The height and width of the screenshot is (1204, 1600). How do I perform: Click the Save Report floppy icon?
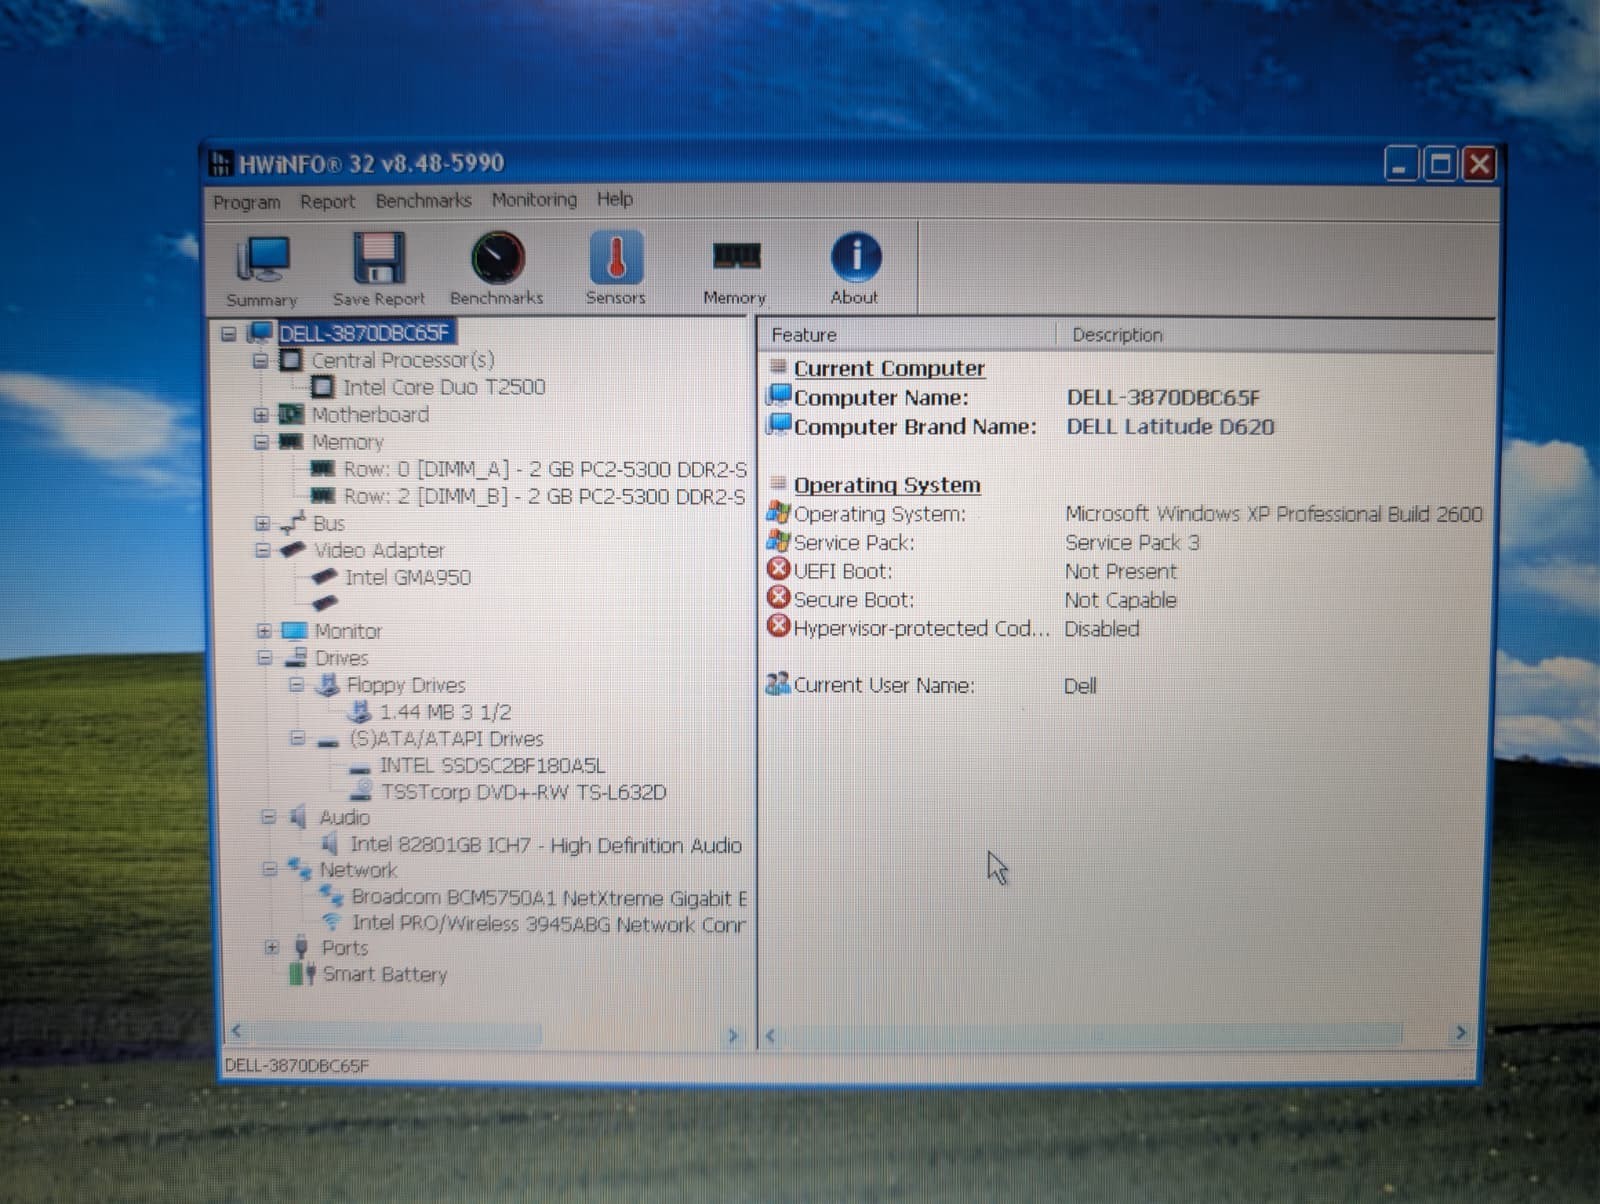tap(379, 258)
